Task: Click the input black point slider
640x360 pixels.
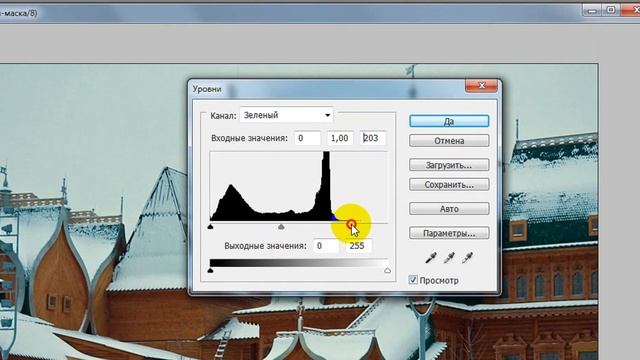Action: coord(211,226)
